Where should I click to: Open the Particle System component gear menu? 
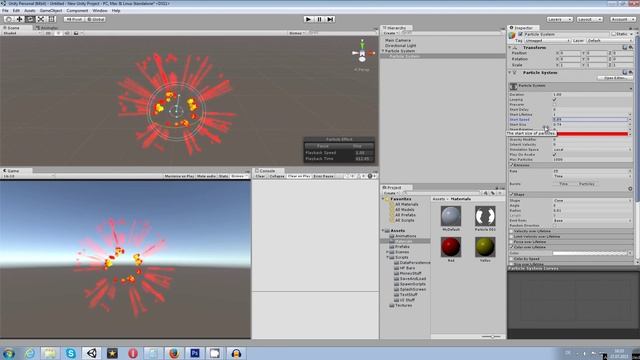tap(631, 72)
